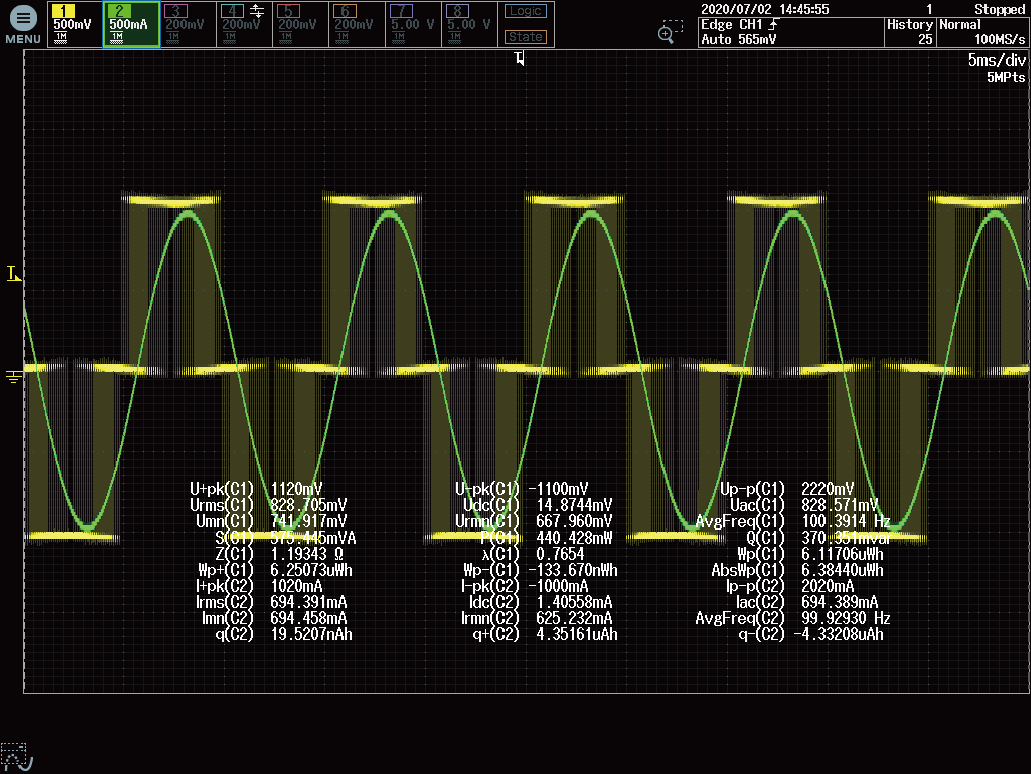Click the waveform icon in the bottom-left corner
1031x774 pixels.
(x=16, y=757)
